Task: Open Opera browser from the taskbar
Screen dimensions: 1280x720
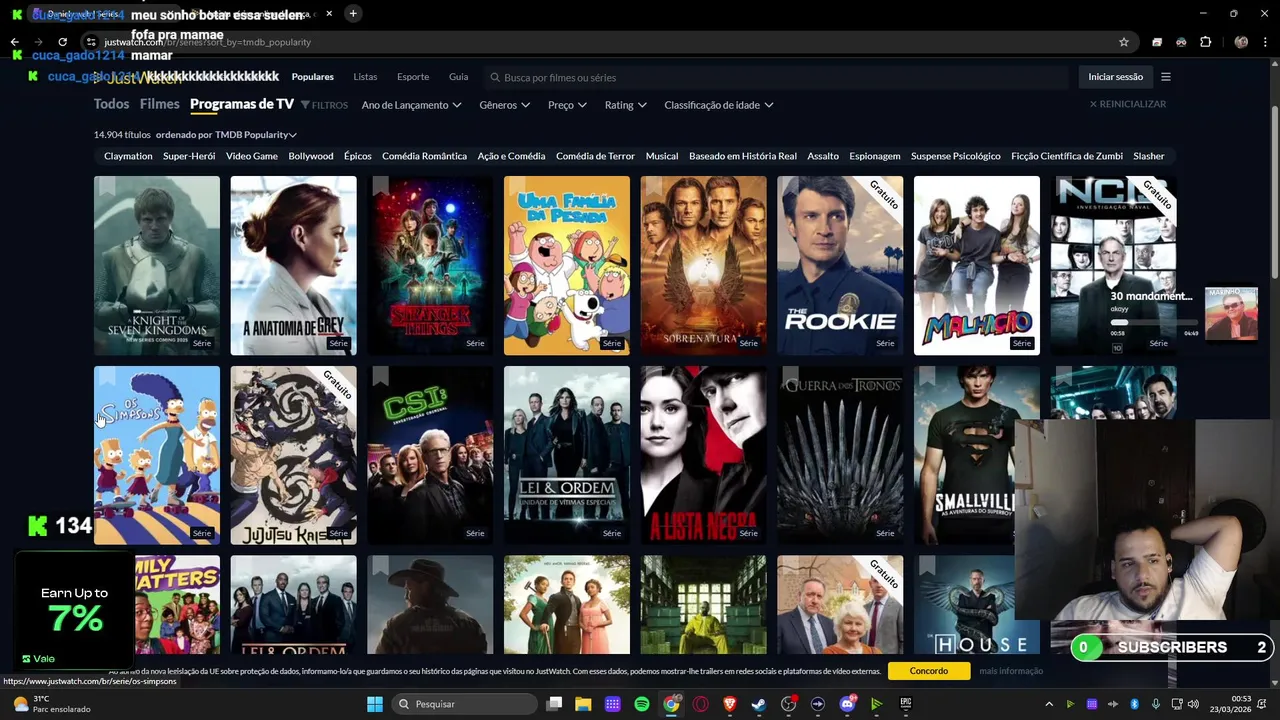Action: (700, 704)
